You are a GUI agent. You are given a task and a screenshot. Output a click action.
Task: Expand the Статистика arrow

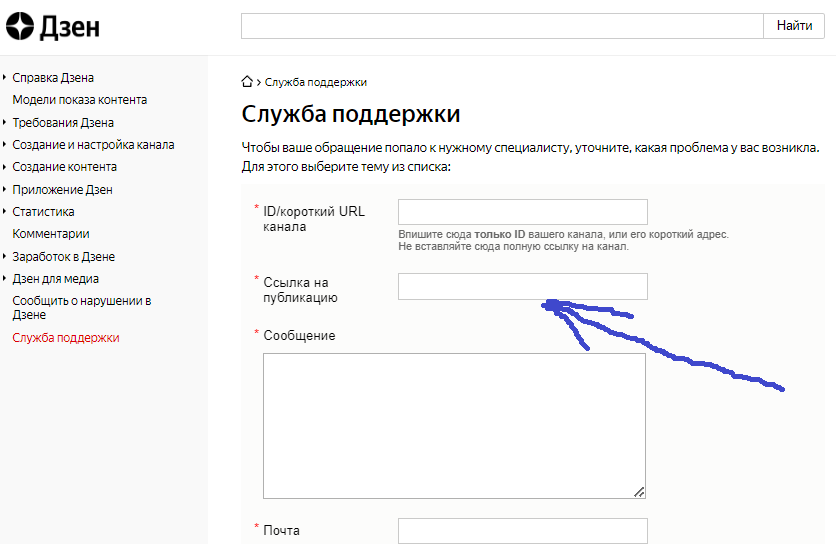[4, 211]
